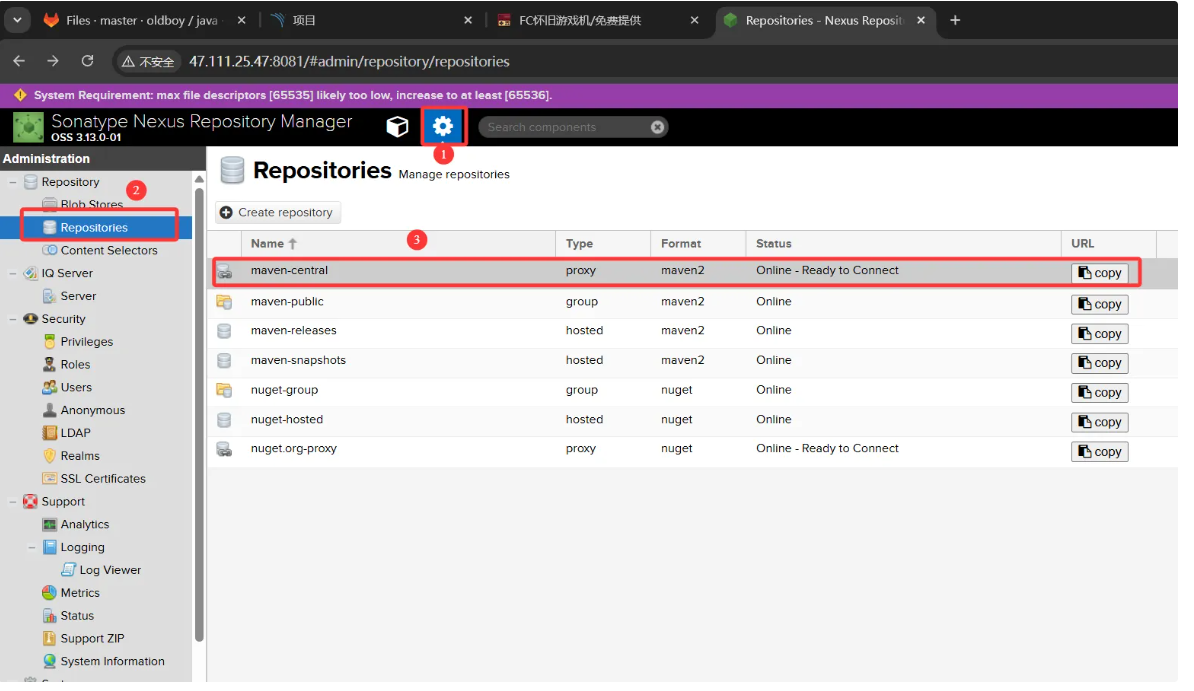Copy URL of maven-snapshots repository
This screenshot has width=1194, height=691.
point(1100,363)
